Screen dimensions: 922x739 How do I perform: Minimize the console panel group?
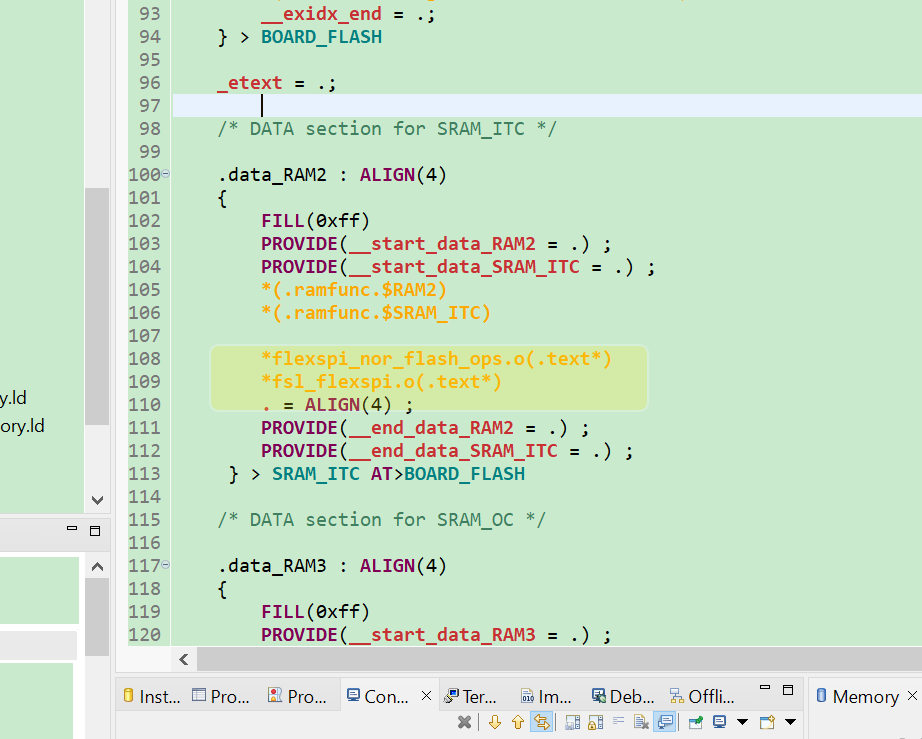click(x=765, y=687)
